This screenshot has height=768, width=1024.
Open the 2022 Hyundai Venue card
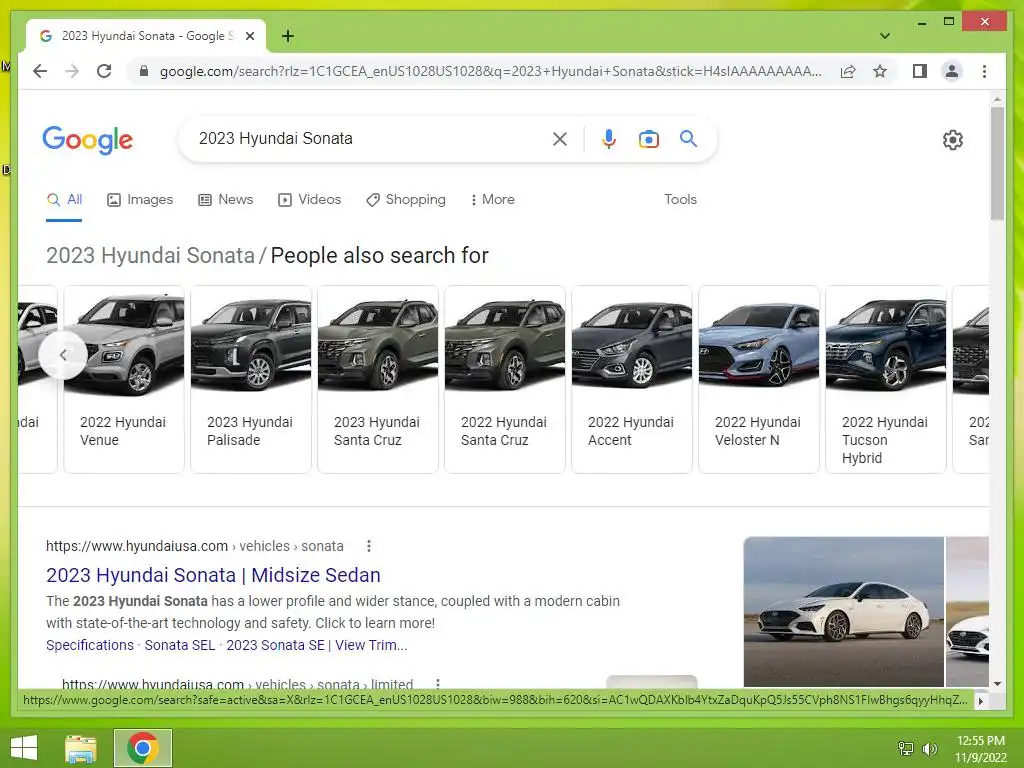point(124,379)
